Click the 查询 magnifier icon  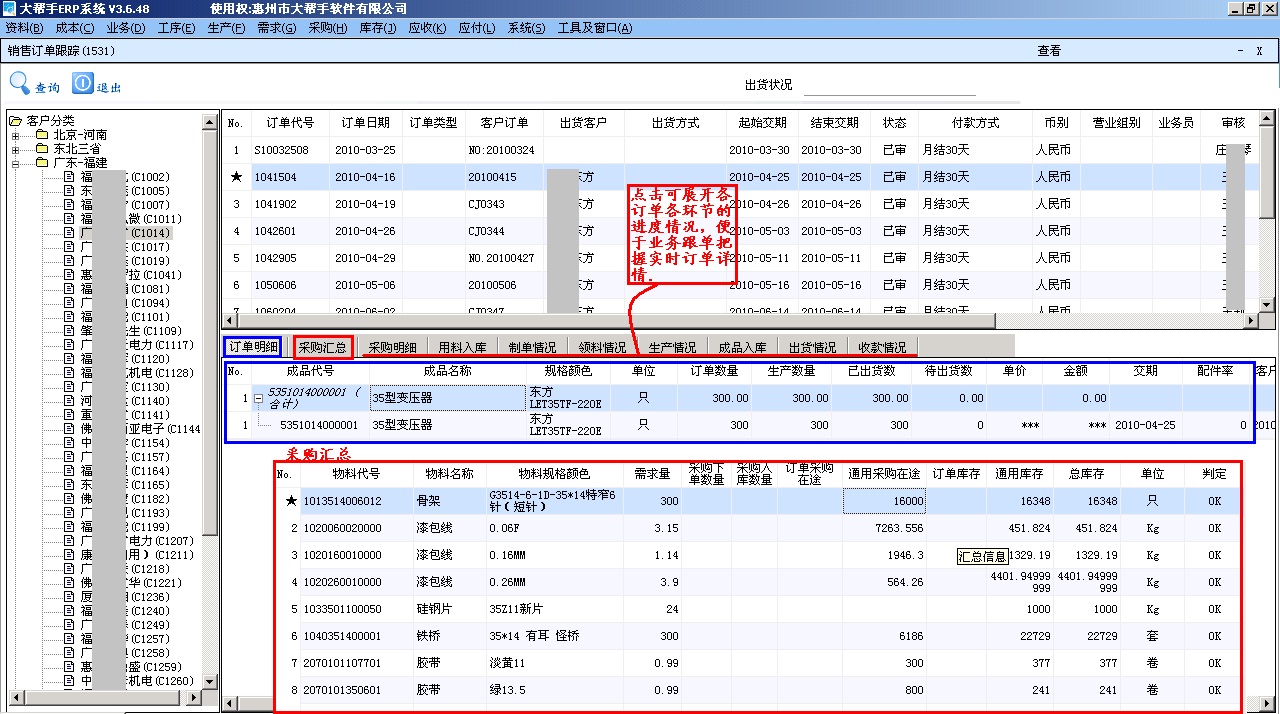click(x=20, y=84)
